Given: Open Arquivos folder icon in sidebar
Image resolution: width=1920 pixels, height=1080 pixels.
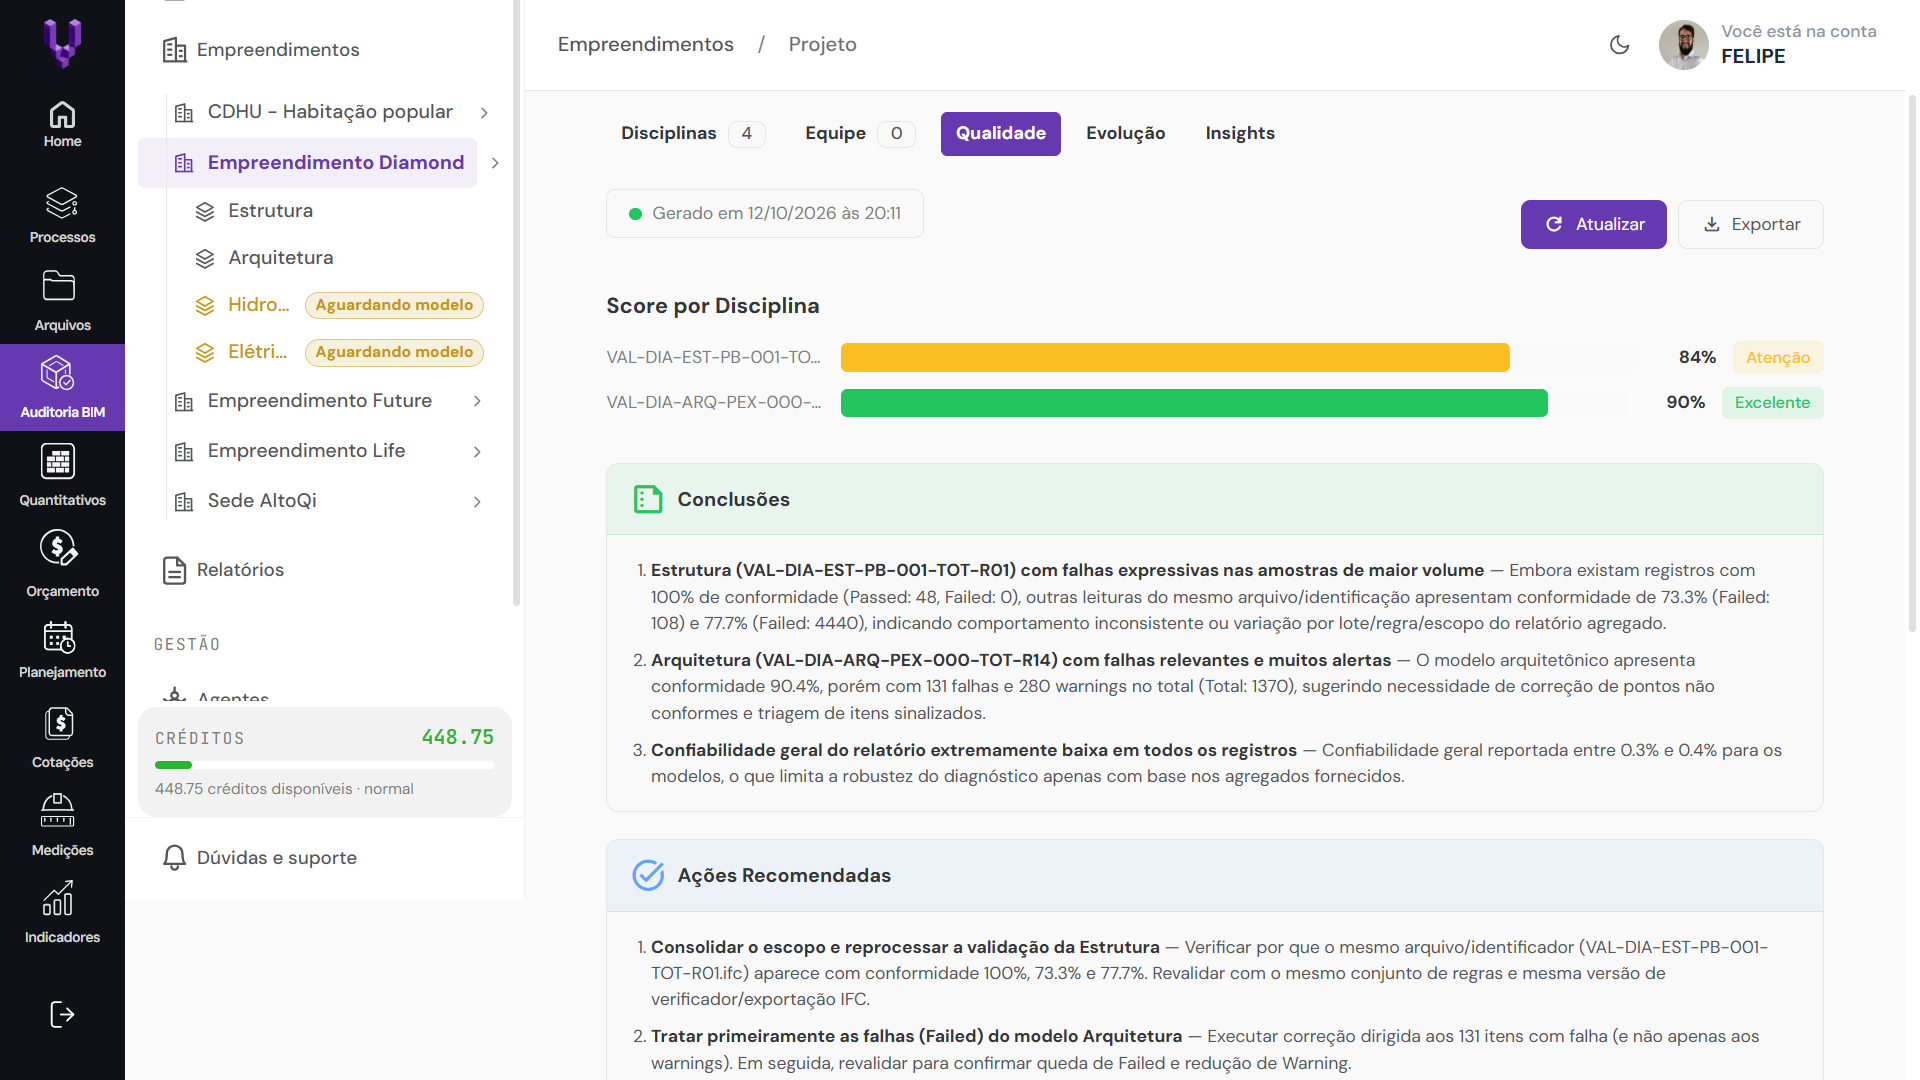Looking at the screenshot, I should (x=59, y=286).
